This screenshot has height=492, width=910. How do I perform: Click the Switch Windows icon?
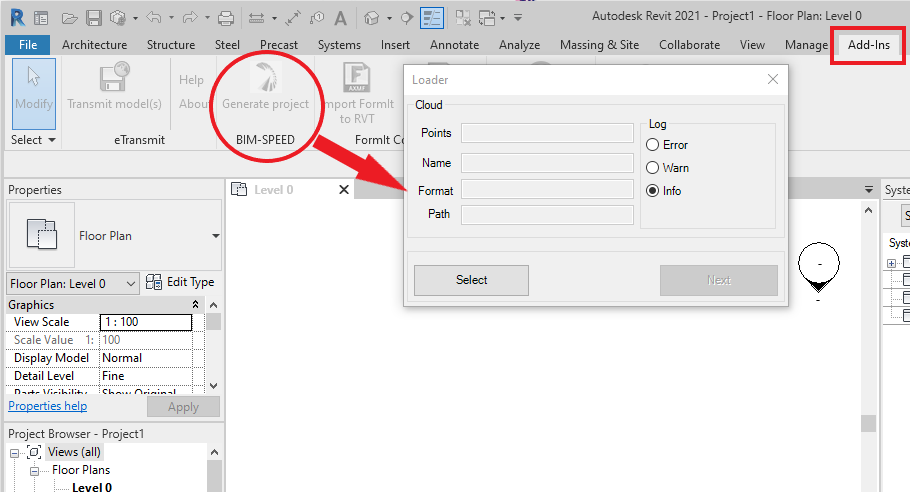coord(487,19)
